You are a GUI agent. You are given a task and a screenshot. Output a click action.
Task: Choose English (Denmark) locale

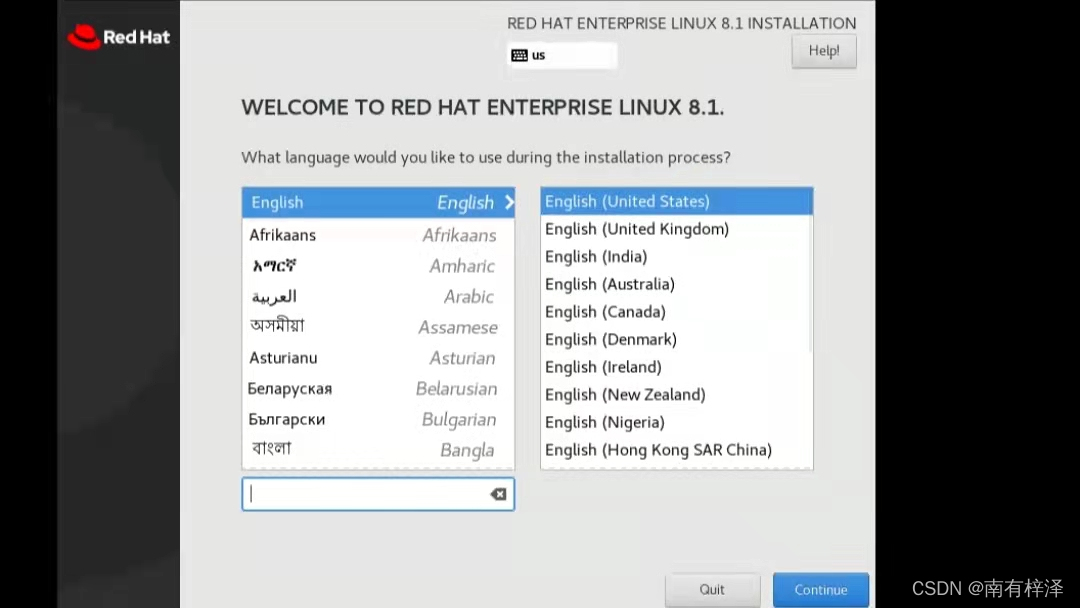point(676,339)
